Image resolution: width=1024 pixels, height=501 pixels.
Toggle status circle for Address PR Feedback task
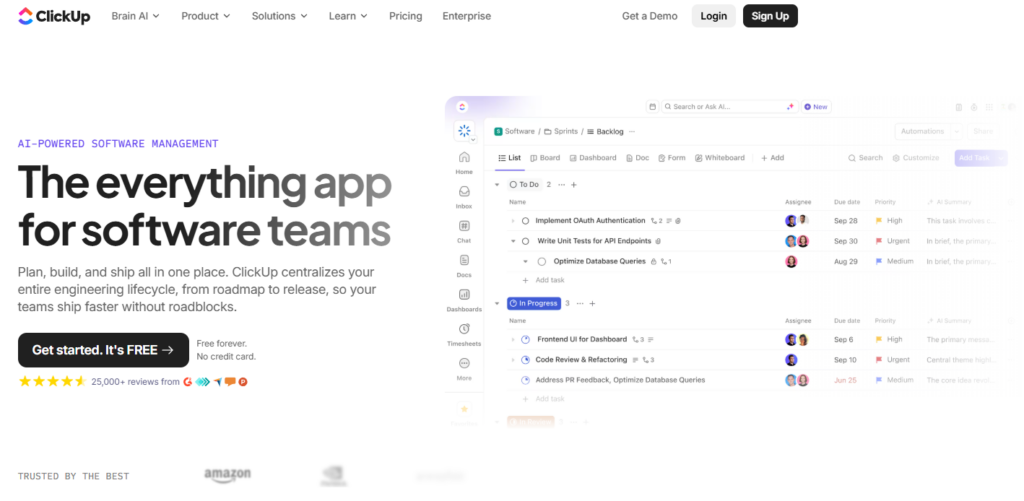pyautogui.click(x=525, y=380)
